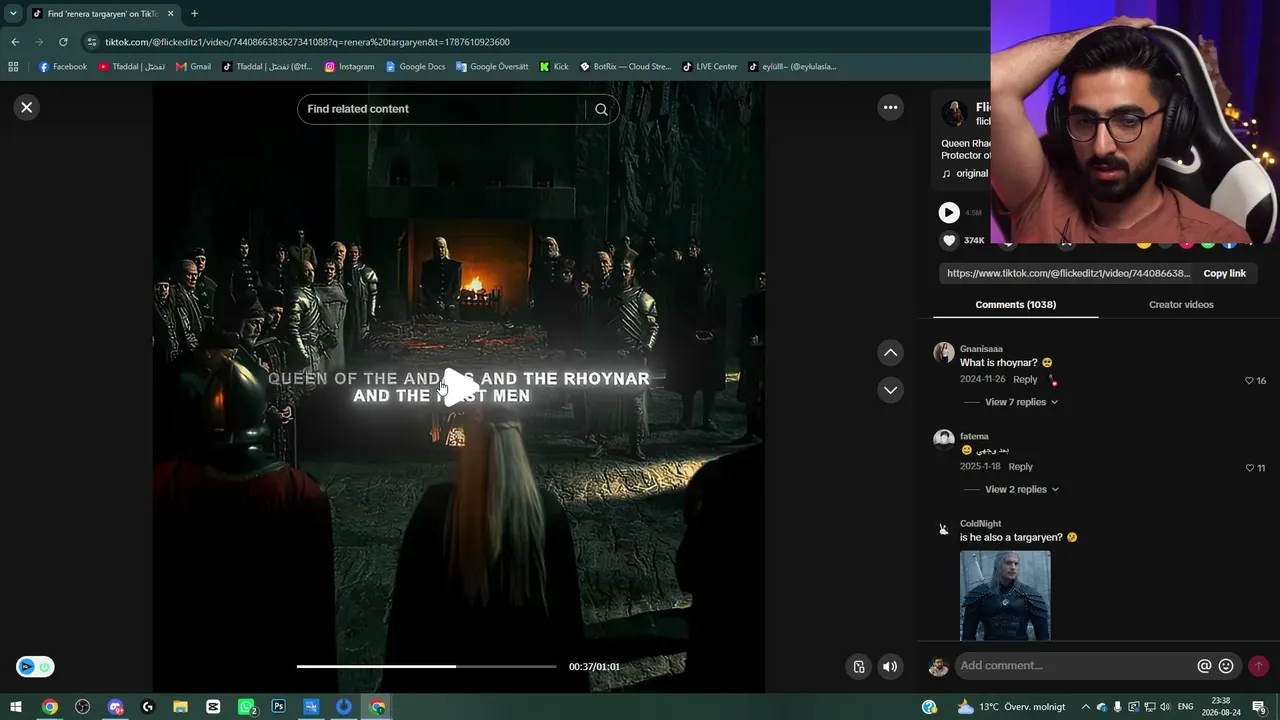This screenshot has width=1280, height=720.
Task: Reload the TikTok page
Action: [x=63, y=42]
